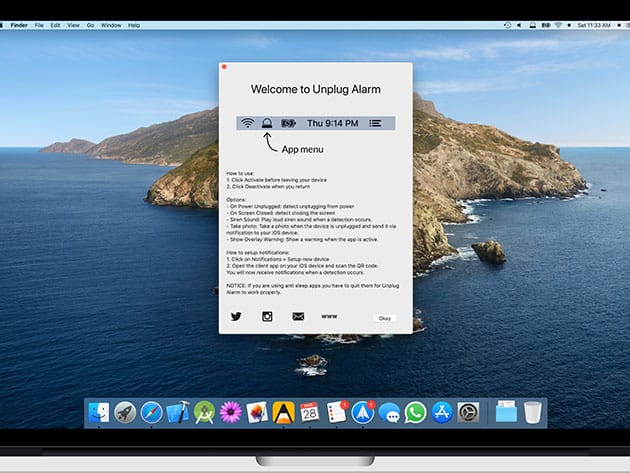Open the Instagram link icon
Image resolution: width=630 pixels, height=473 pixels.
[x=267, y=317]
